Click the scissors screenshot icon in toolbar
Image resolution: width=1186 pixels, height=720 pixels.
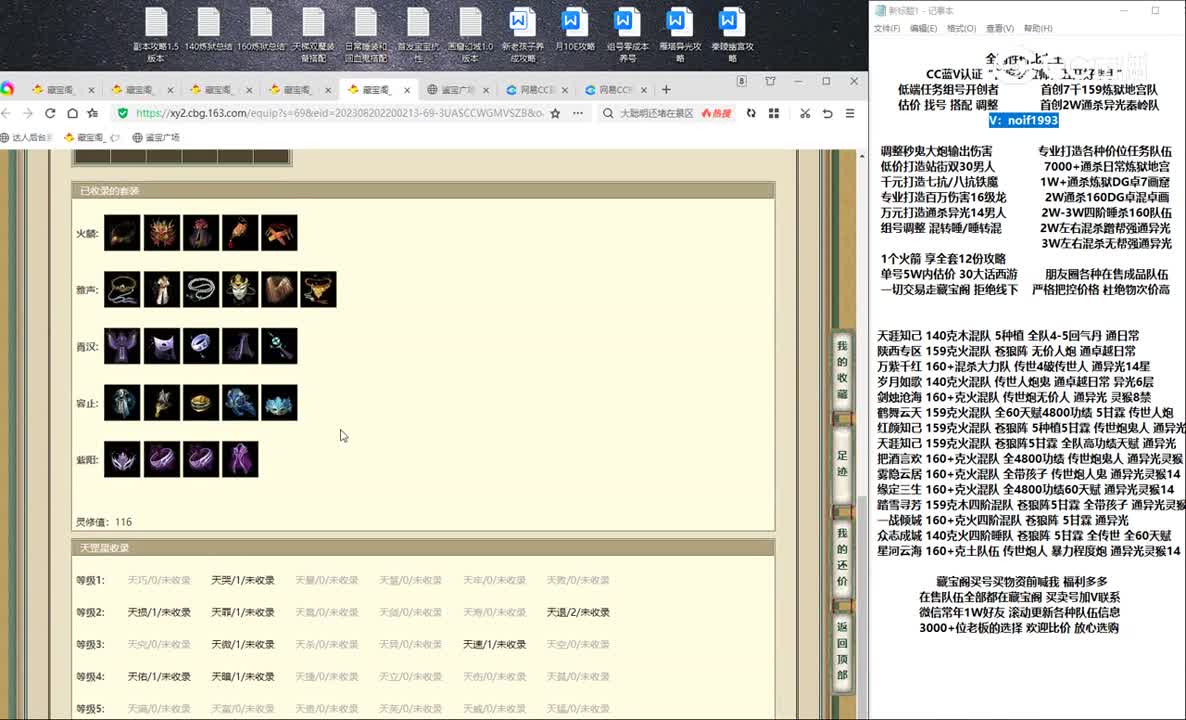point(805,113)
